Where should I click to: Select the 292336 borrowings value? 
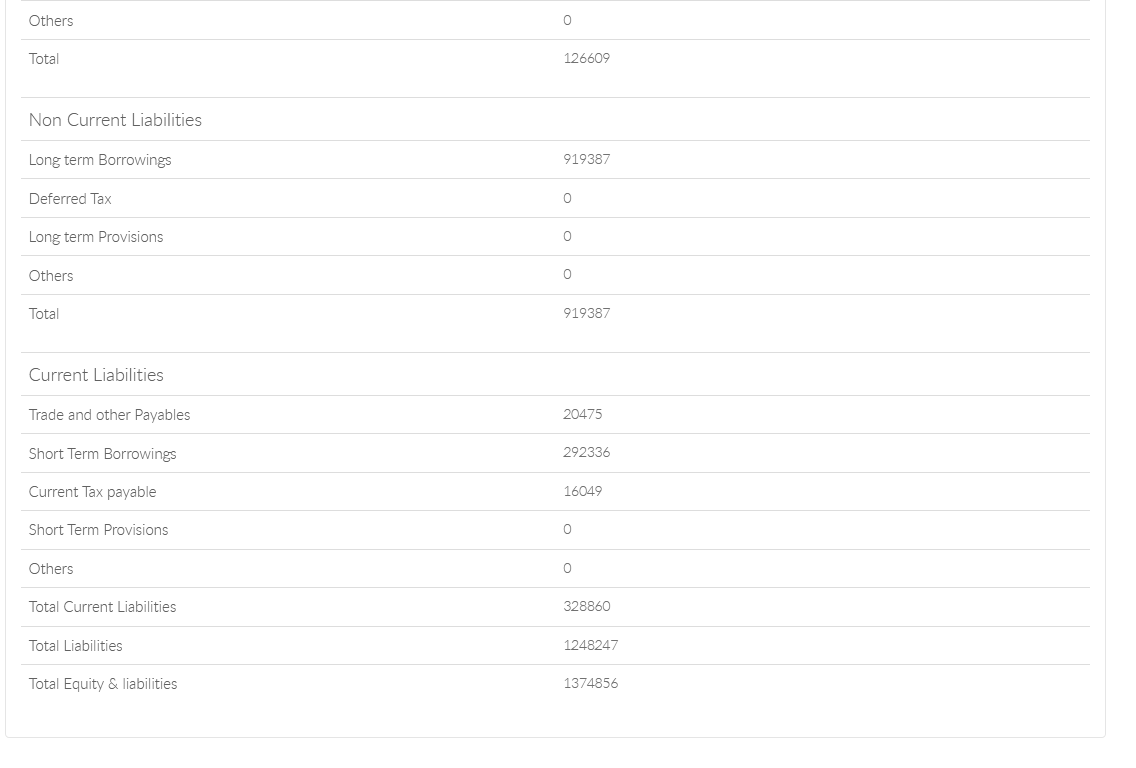pyautogui.click(x=586, y=452)
